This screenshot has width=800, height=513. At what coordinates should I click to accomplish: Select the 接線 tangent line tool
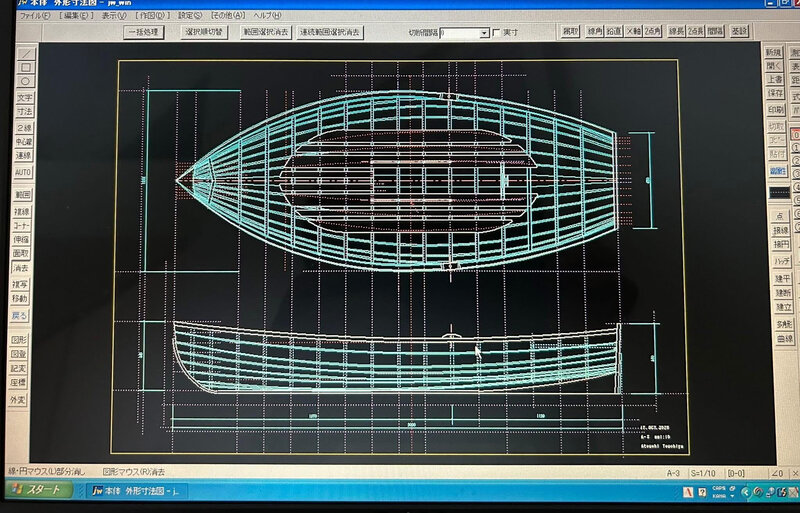pos(780,230)
